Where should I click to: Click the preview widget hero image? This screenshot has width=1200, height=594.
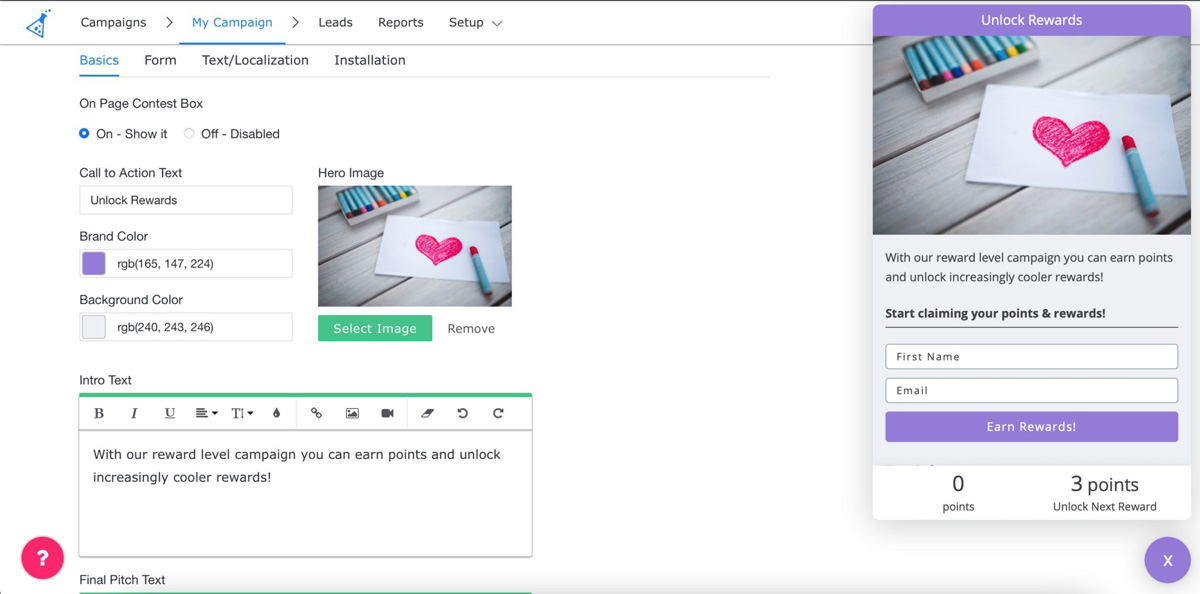pyautogui.click(x=1031, y=135)
